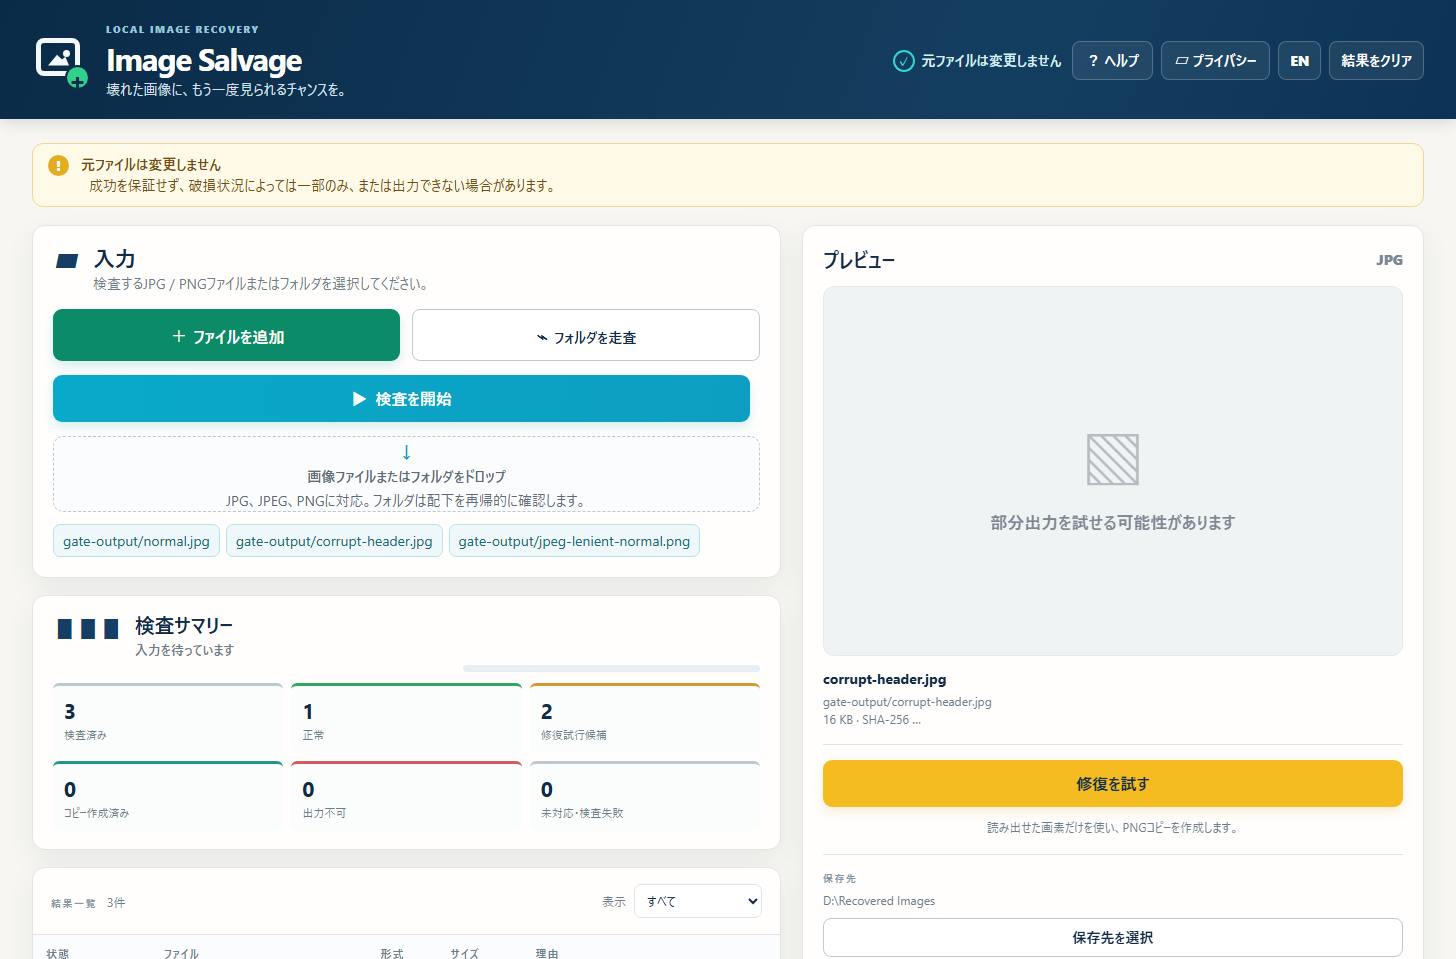Click the JPG format label in preview header
Image resolution: width=1456 pixels, height=959 pixels.
click(1389, 260)
